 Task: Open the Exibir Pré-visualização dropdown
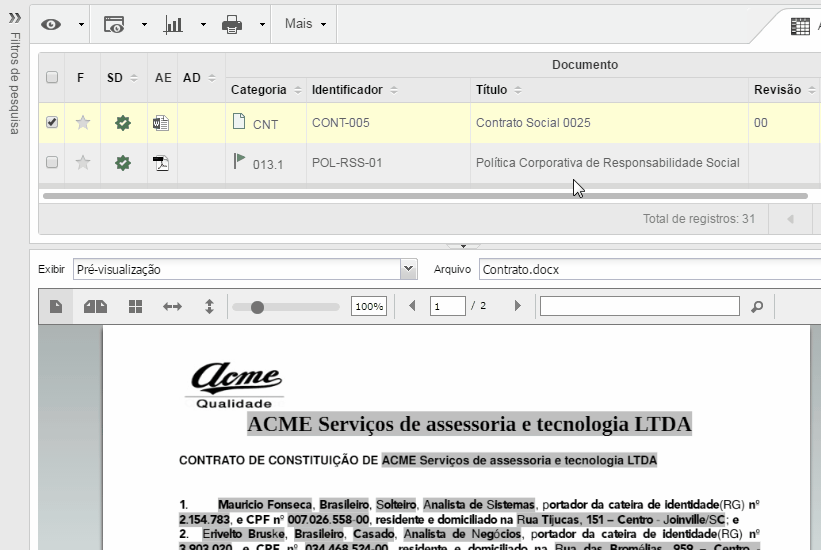tap(407, 269)
